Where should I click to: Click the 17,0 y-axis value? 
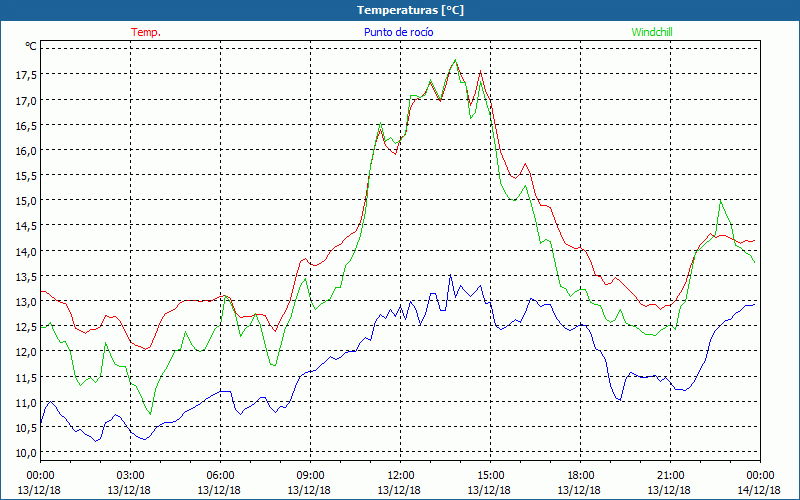(x=26, y=101)
